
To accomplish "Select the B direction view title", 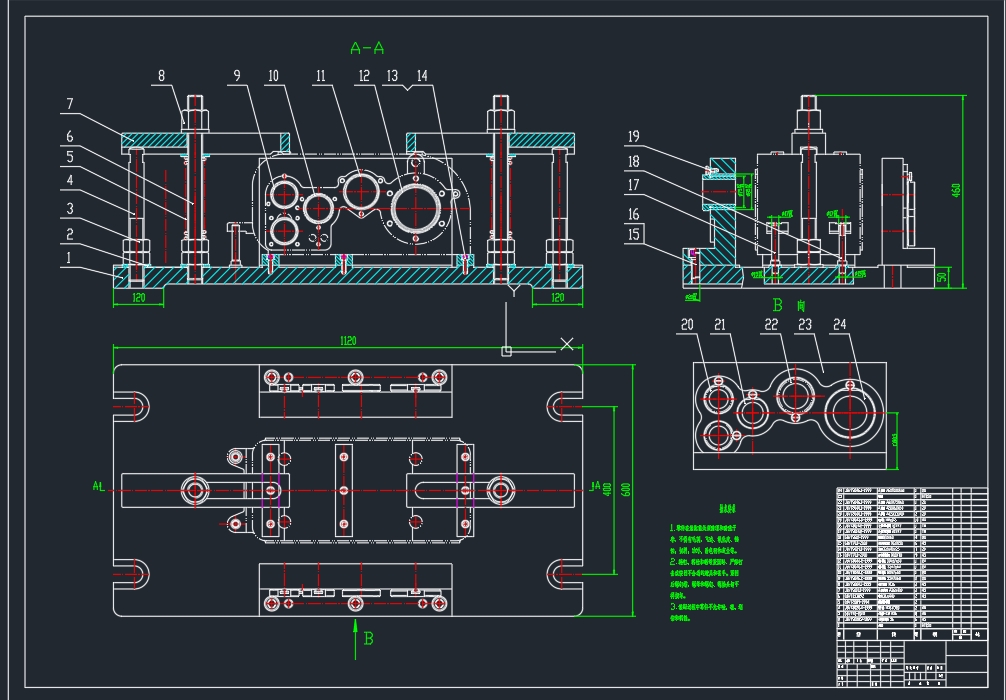I will click(x=789, y=305).
